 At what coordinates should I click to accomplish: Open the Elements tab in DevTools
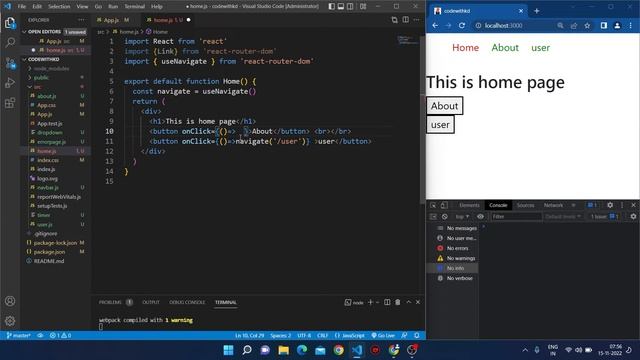click(469, 205)
